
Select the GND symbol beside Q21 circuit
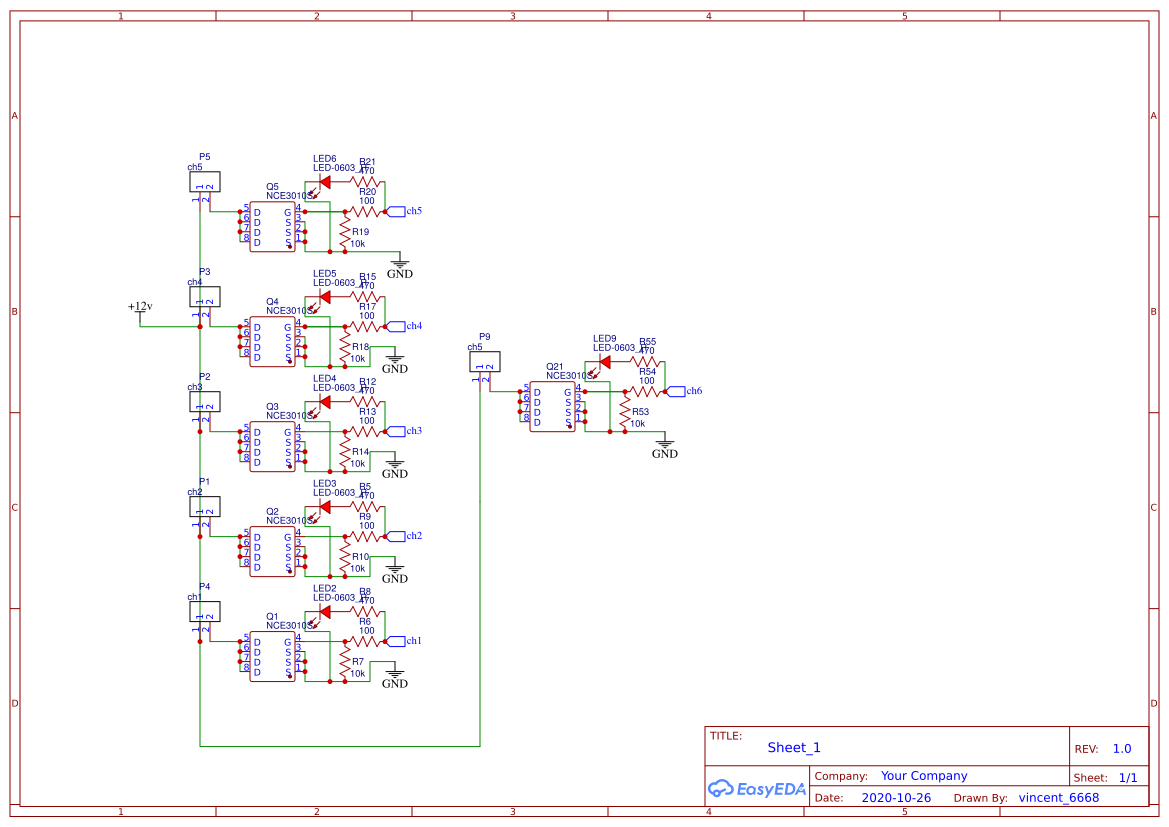[x=665, y=445]
